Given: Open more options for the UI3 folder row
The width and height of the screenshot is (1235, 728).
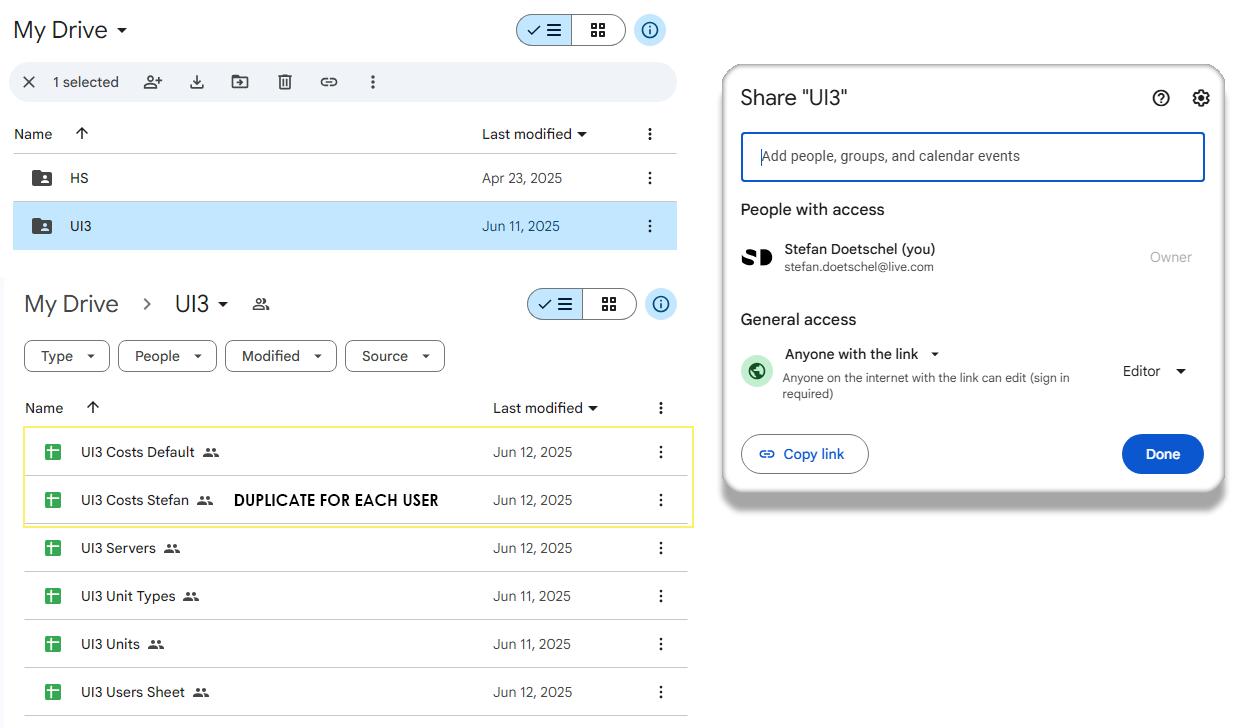Looking at the screenshot, I should [650, 226].
